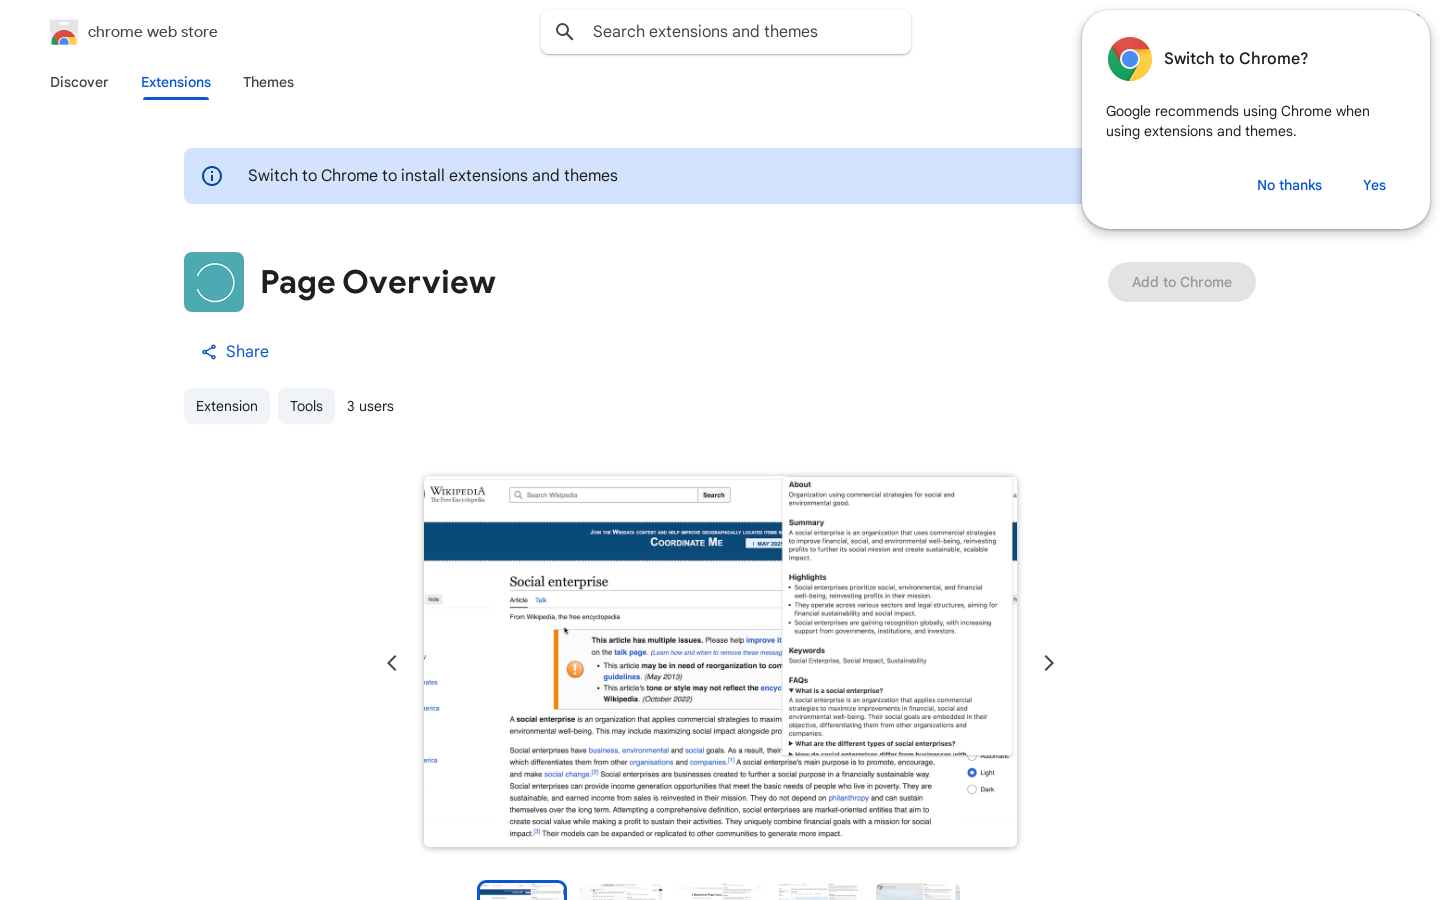Focus the Search extensions and themes field
The width and height of the screenshot is (1440, 900).
(x=726, y=32)
